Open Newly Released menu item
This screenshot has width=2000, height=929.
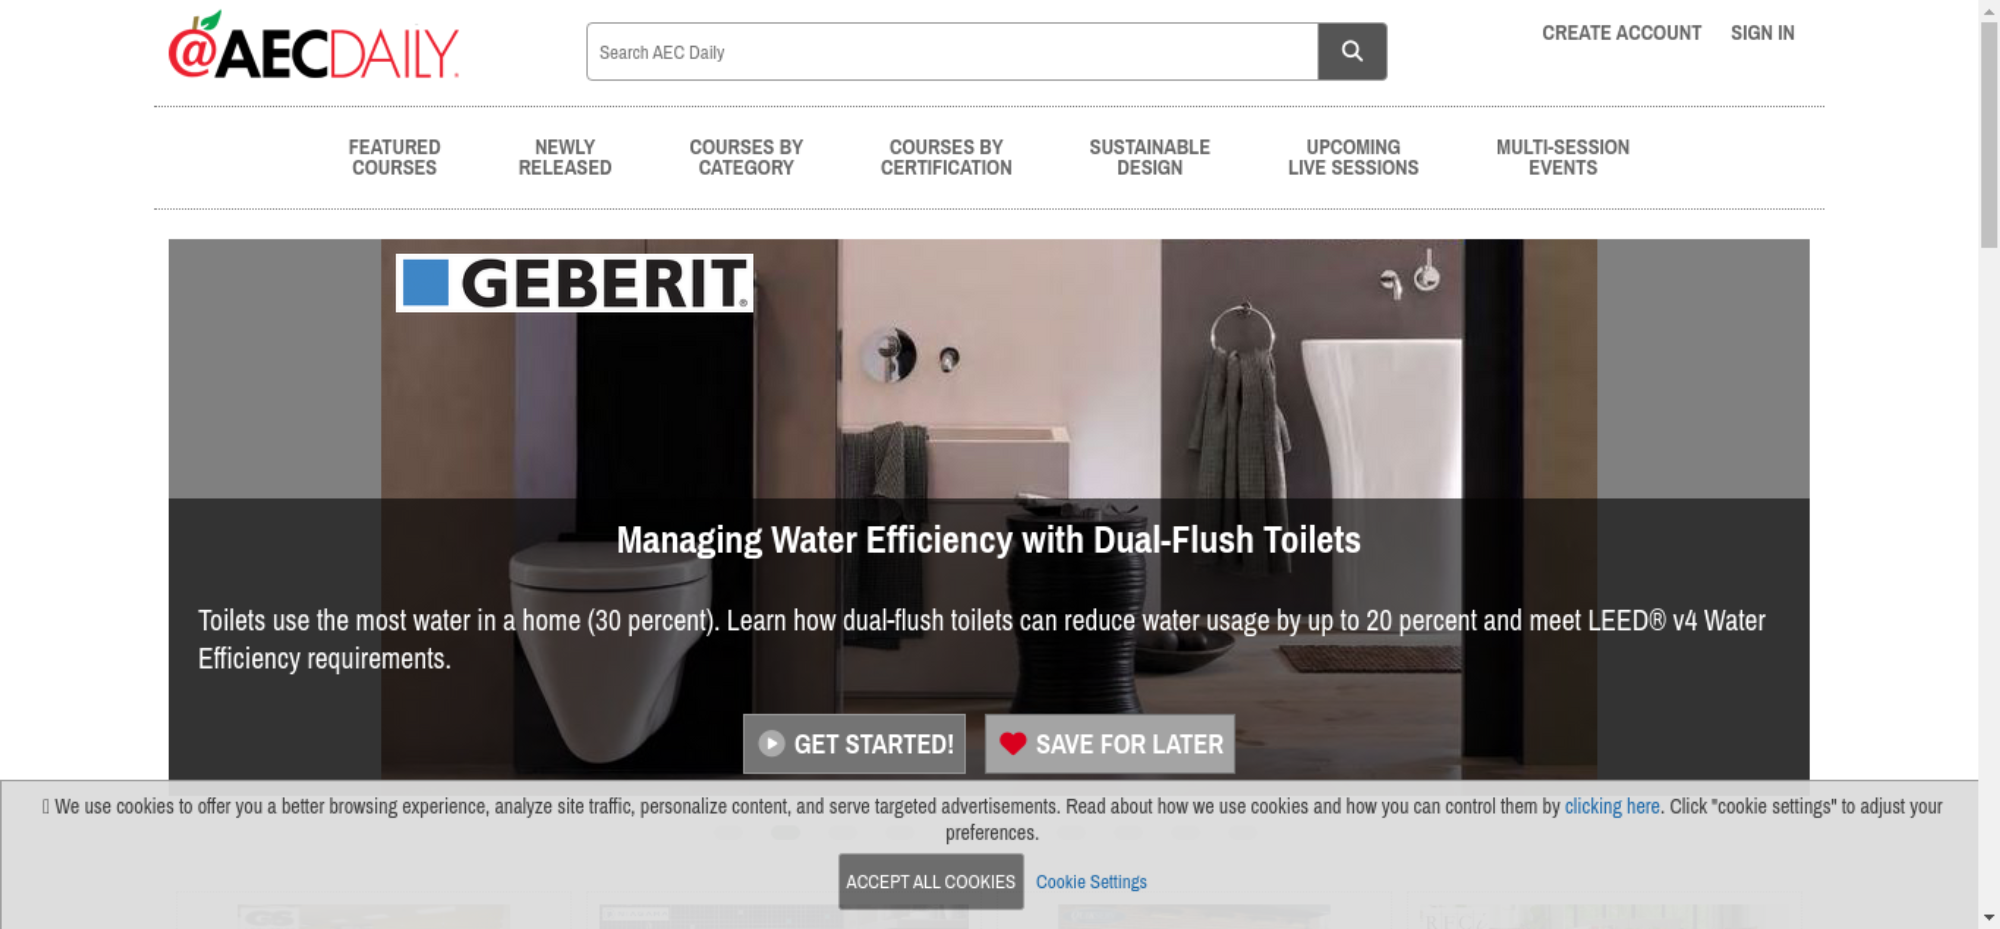coord(565,158)
